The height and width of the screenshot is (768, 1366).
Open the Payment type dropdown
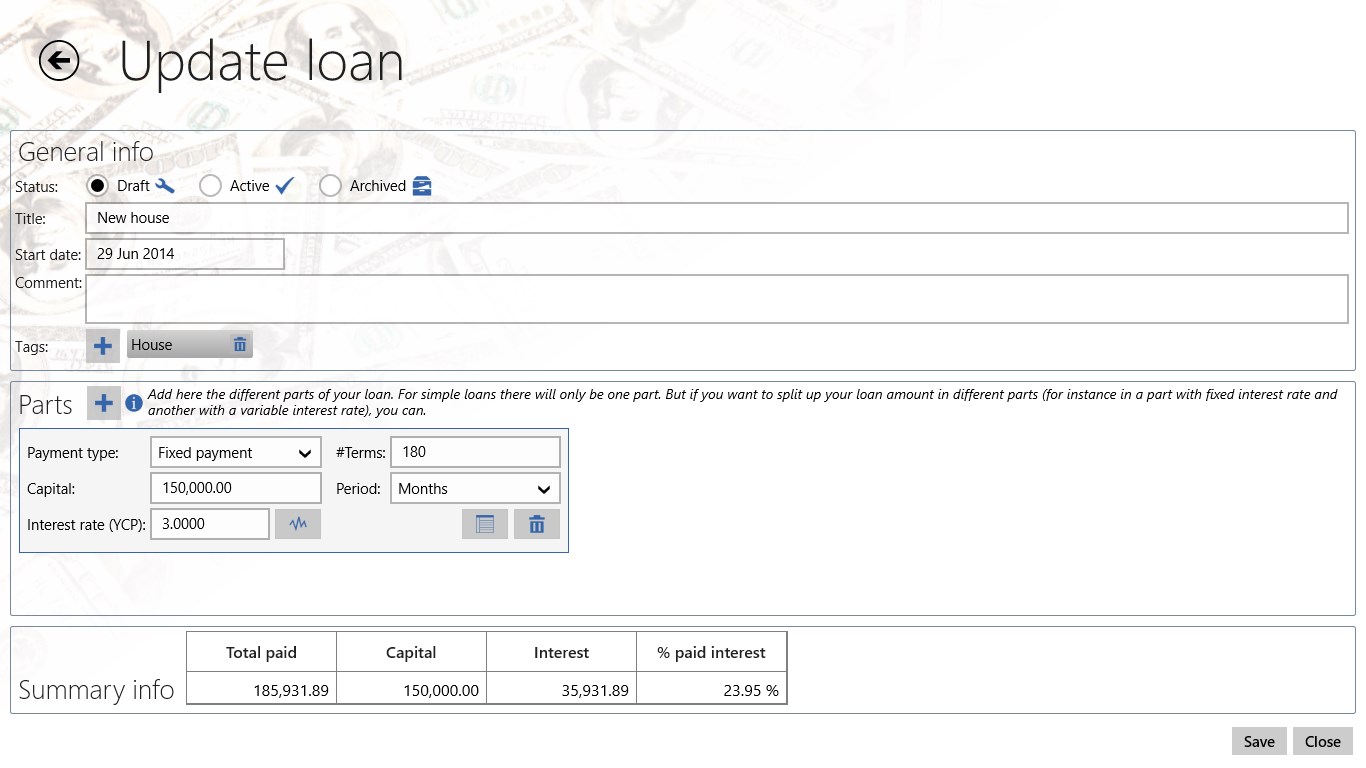point(236,453)
